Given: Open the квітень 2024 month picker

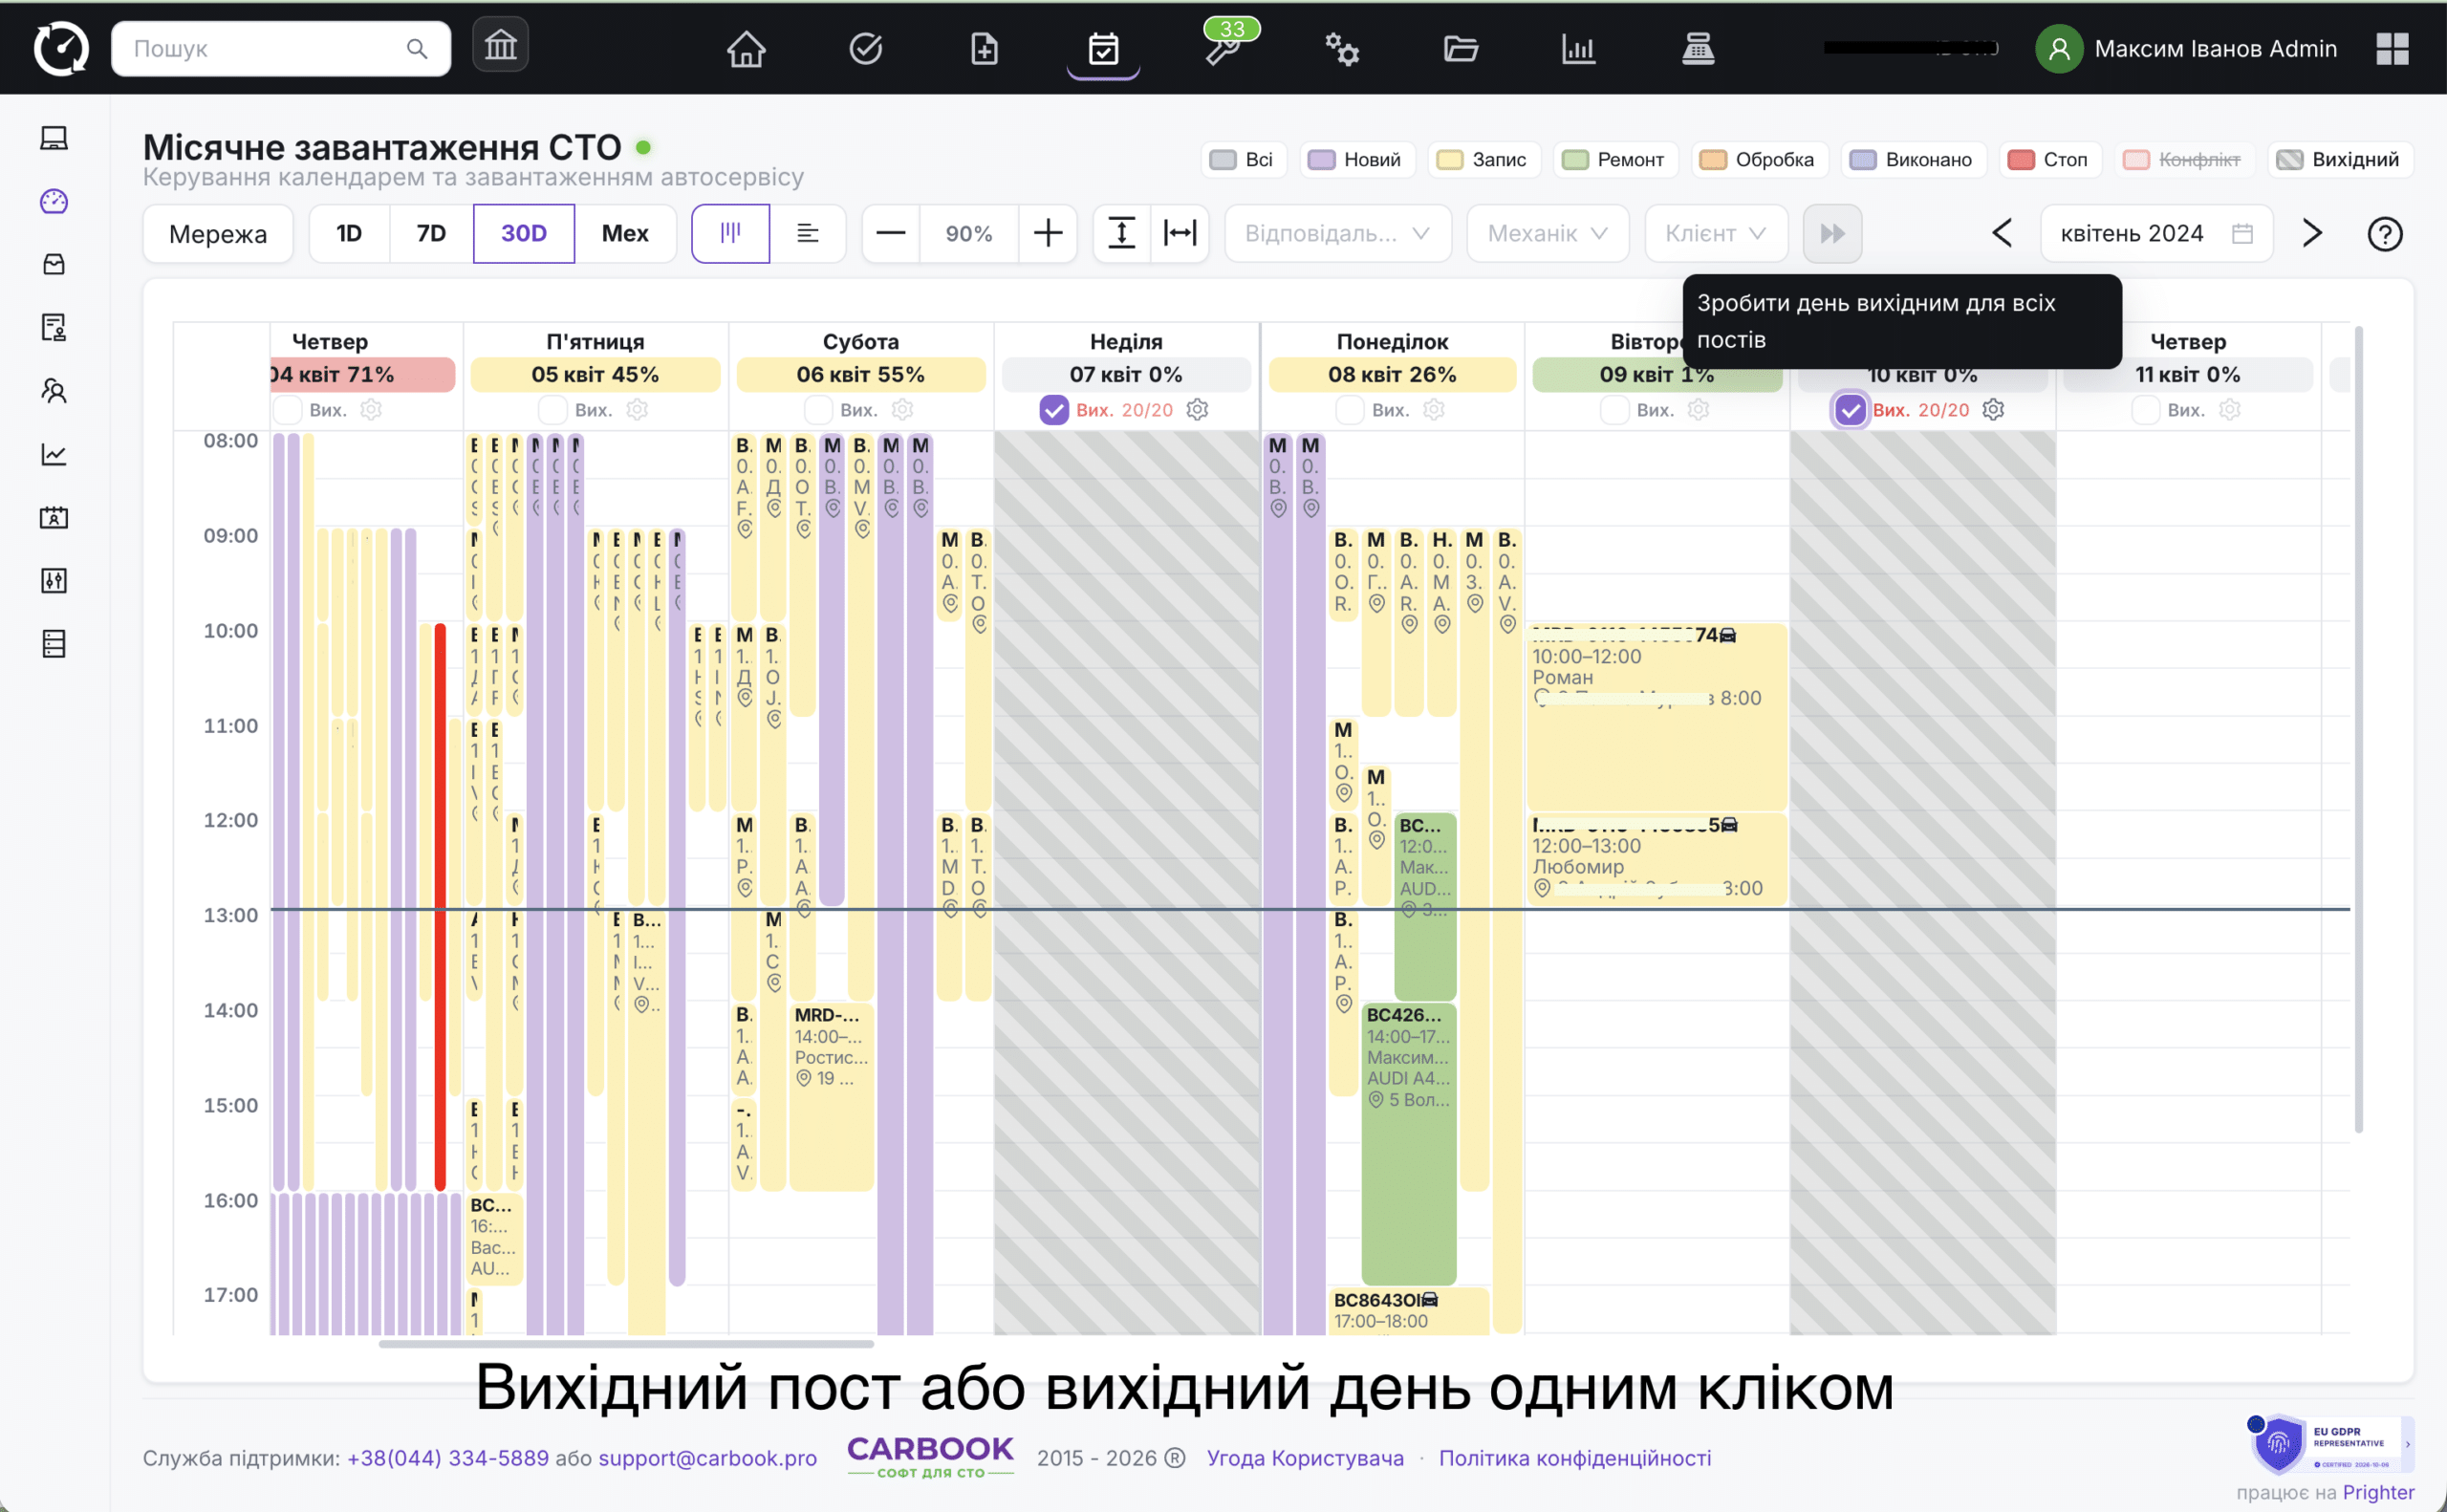Looking at the screenshot, I should click(2156, 234).
